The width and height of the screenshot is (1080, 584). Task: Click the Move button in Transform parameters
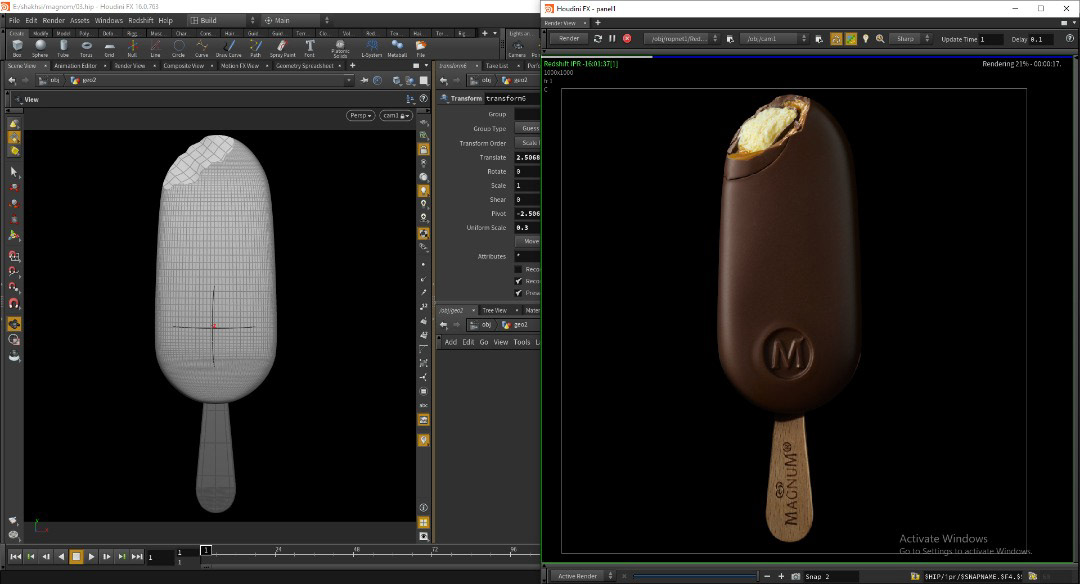tap(529, 241)
